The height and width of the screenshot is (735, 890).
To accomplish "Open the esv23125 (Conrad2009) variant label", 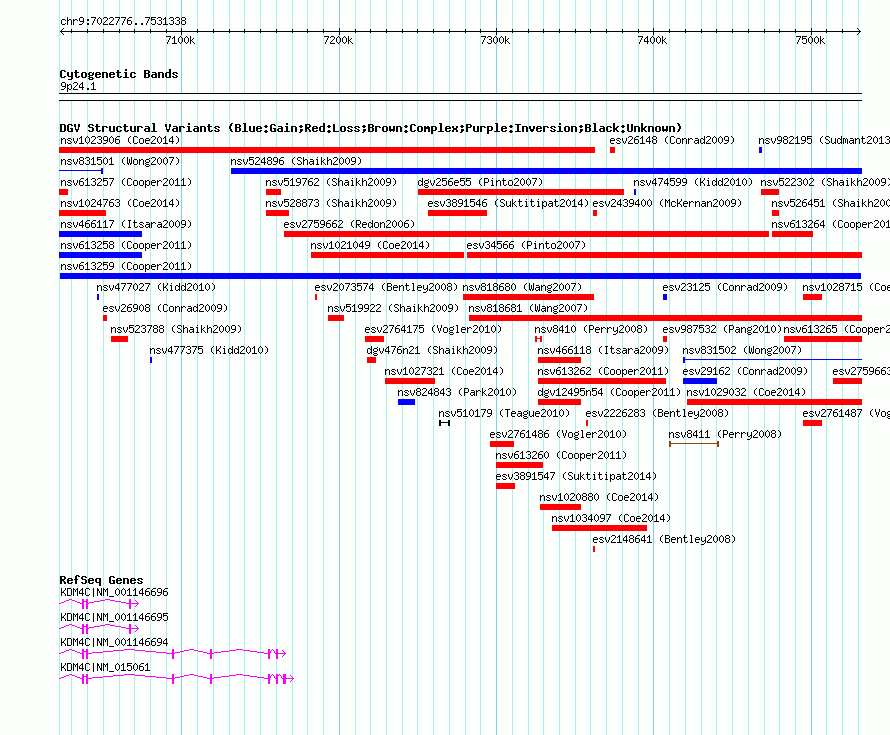I will click(725, 287).
